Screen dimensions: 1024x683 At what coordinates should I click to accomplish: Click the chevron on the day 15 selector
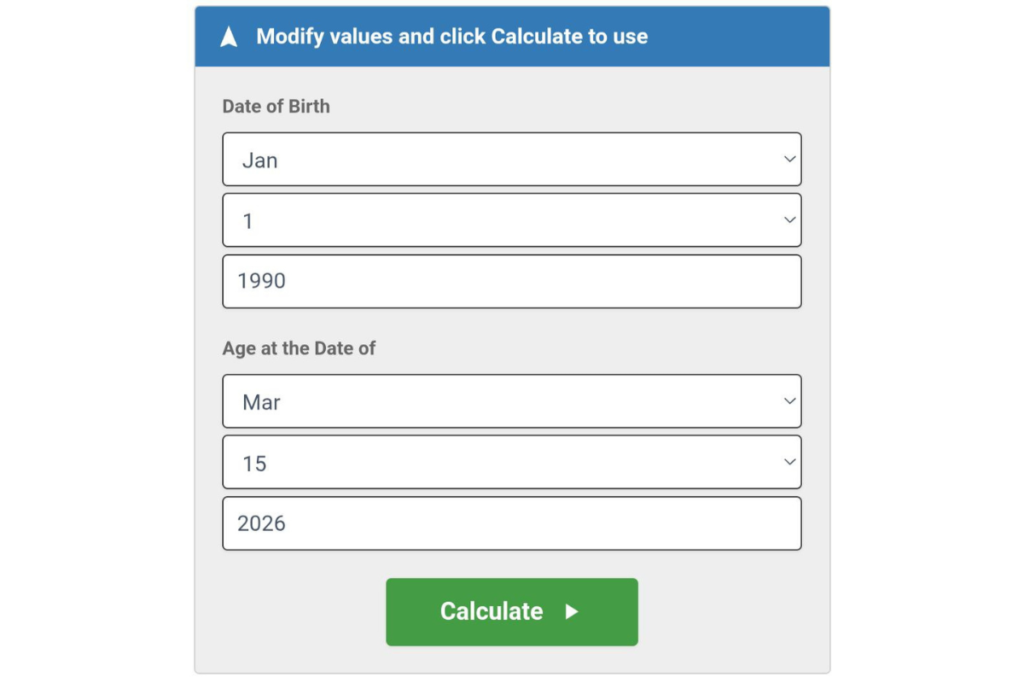point(789,462)
